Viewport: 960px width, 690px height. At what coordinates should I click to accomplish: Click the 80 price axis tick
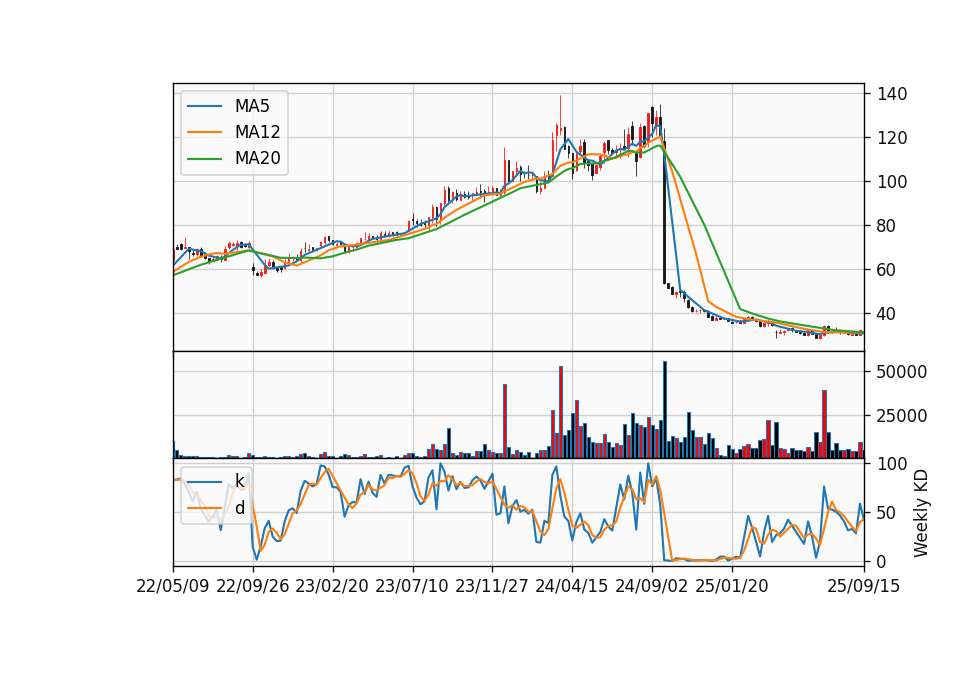887,226
